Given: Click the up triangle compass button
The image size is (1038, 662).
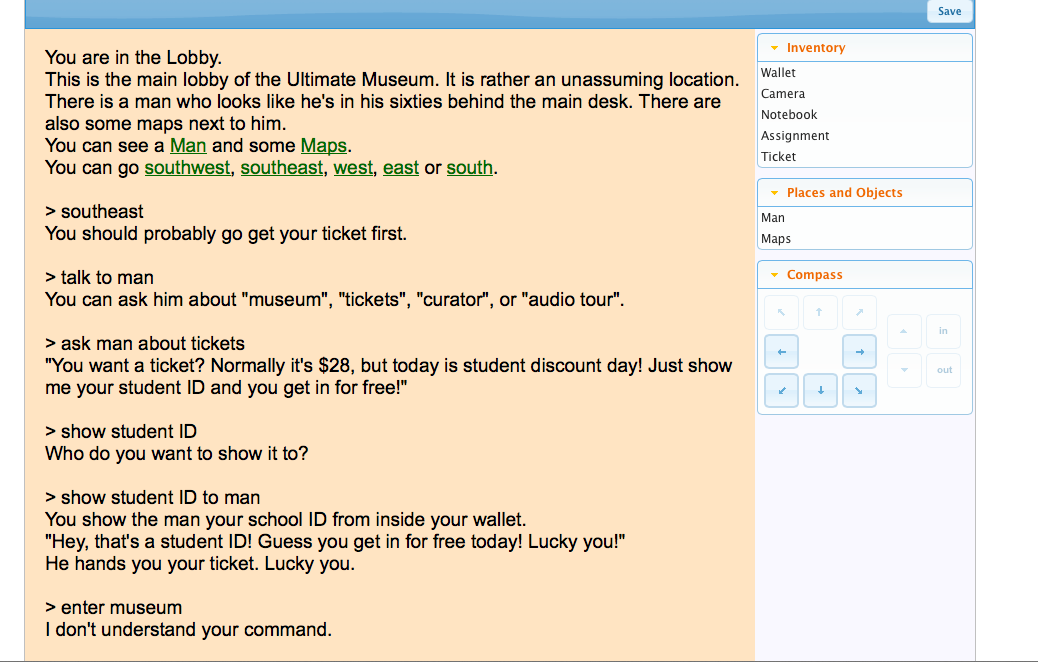Looking at the screenshot, I should coord(904,331).
